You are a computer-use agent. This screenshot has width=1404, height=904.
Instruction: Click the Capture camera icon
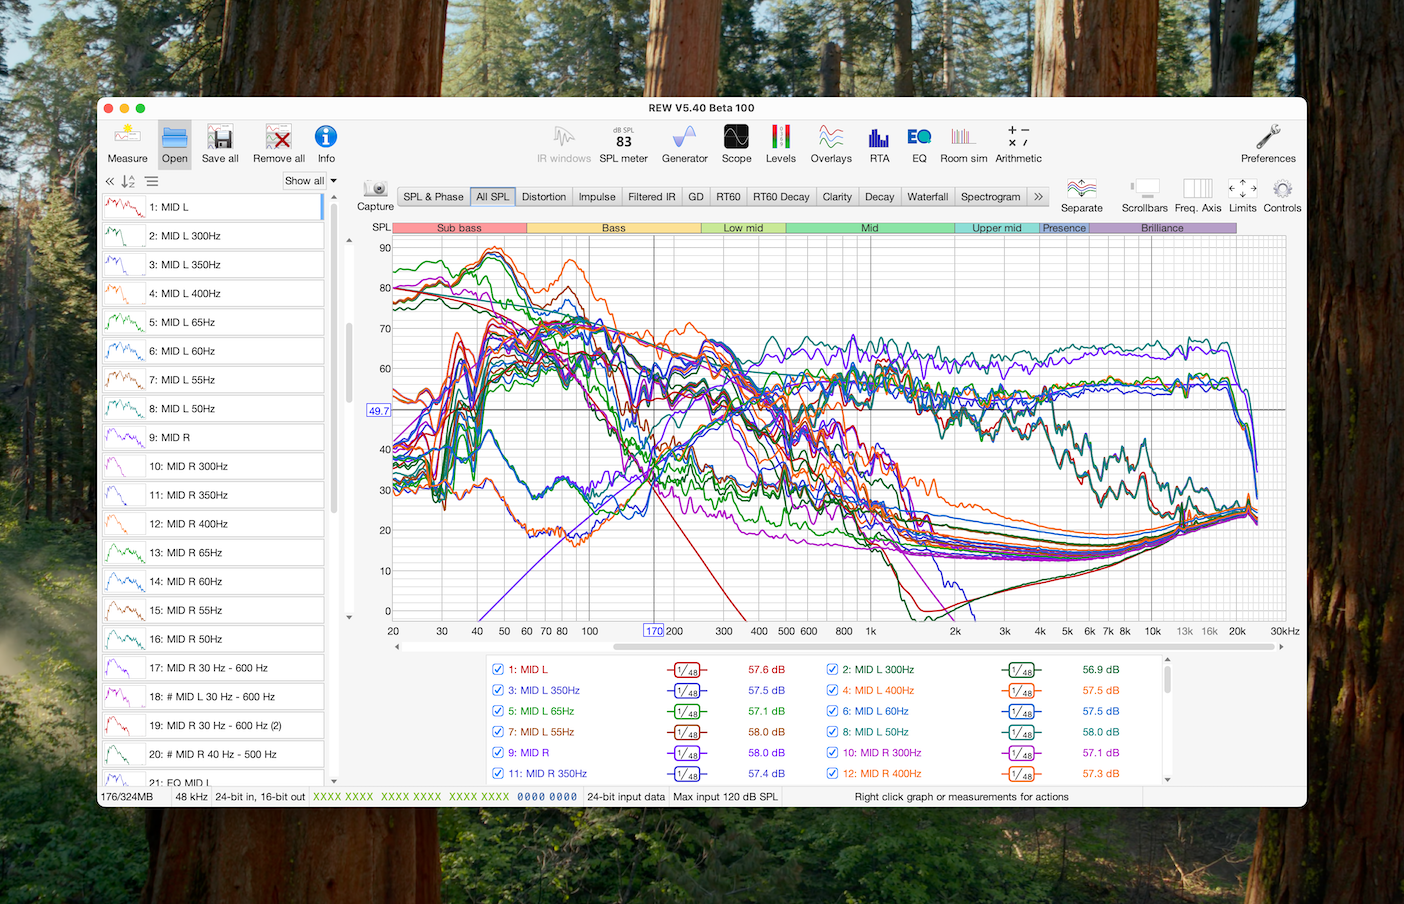pyautogui.click(x=375, y=190)
